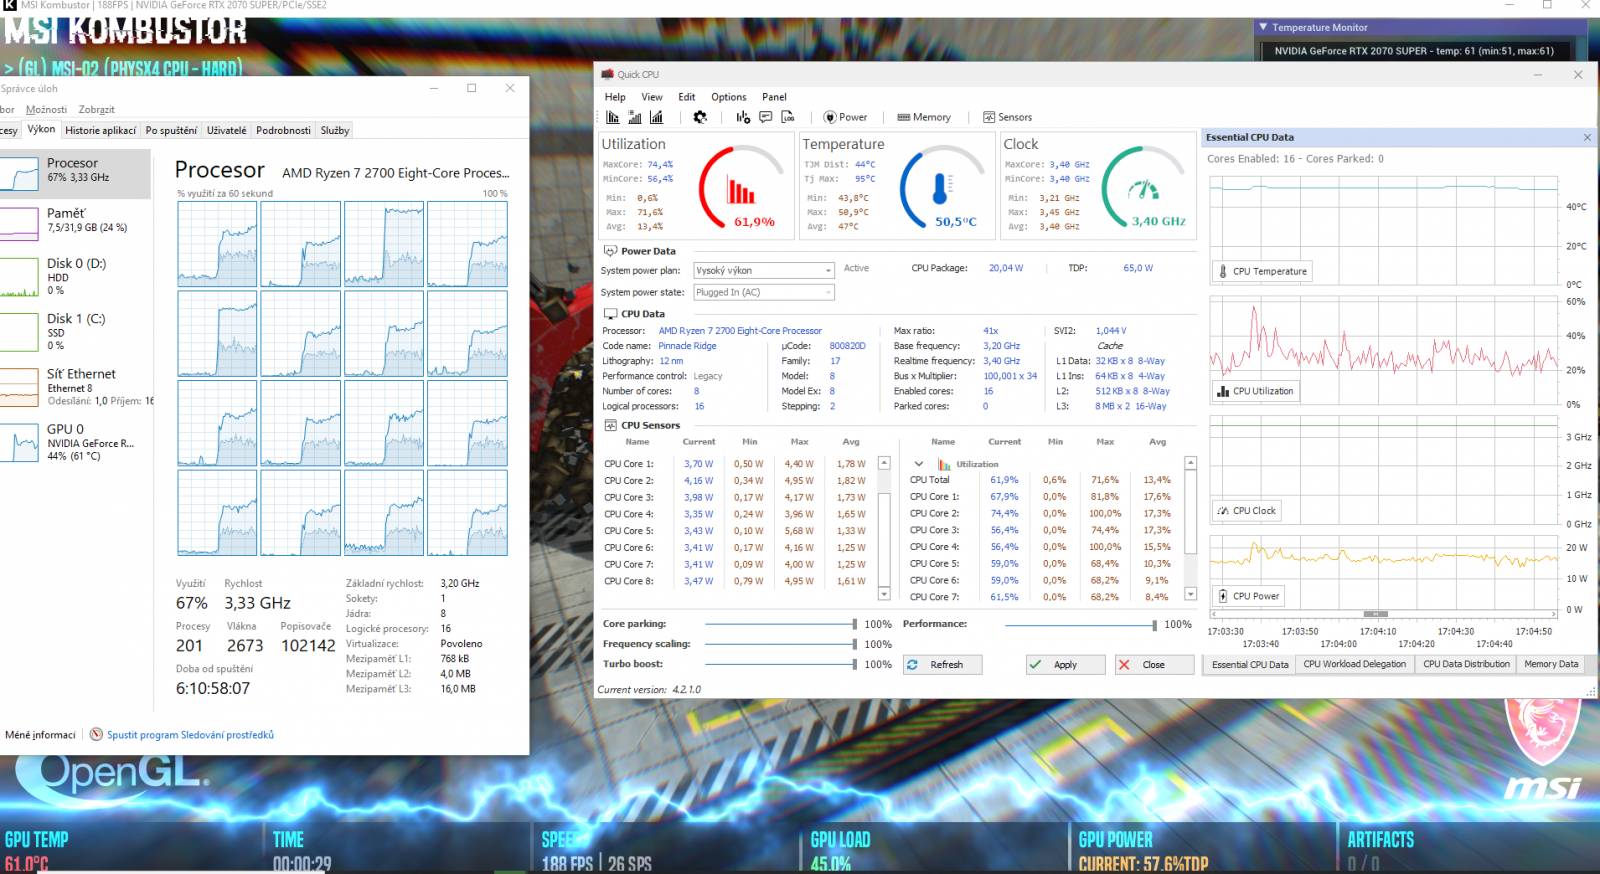Collapse the Utilization group in sensor list
Screen dimensions: 1600x874
point(918,464)
